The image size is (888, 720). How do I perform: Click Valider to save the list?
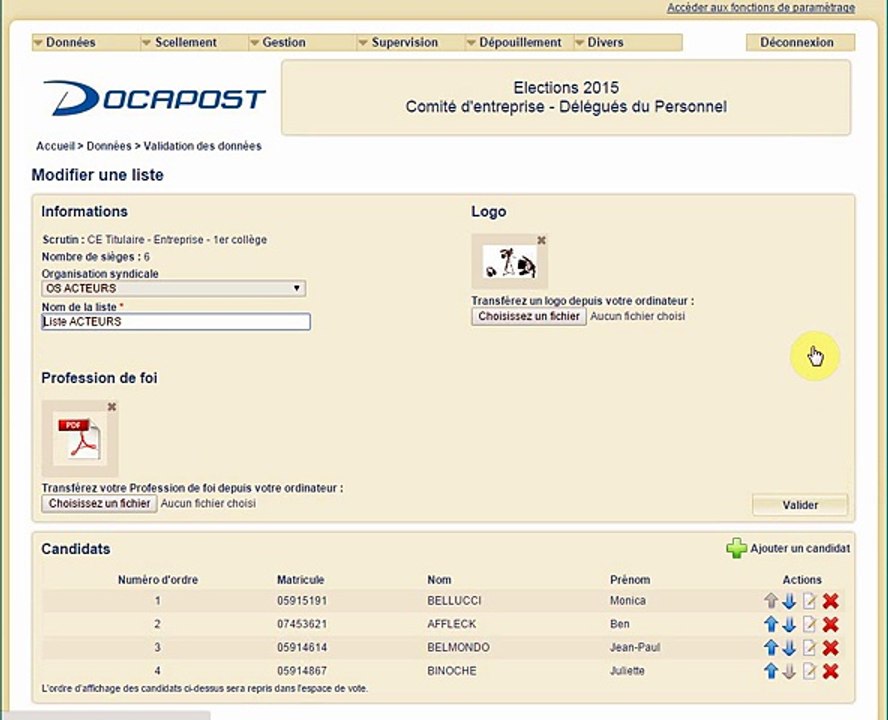(x=800, y=505)
